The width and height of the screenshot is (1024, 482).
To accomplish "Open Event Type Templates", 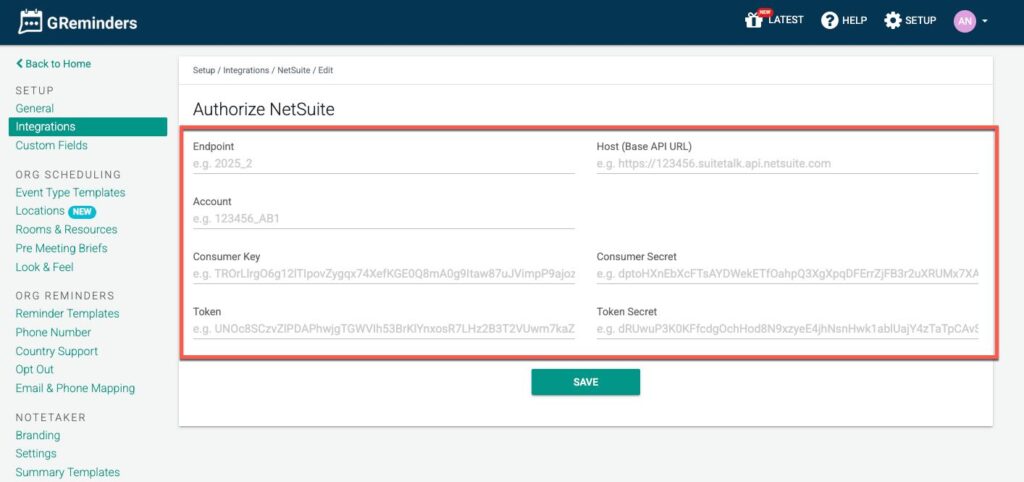I will coord(70,193).
